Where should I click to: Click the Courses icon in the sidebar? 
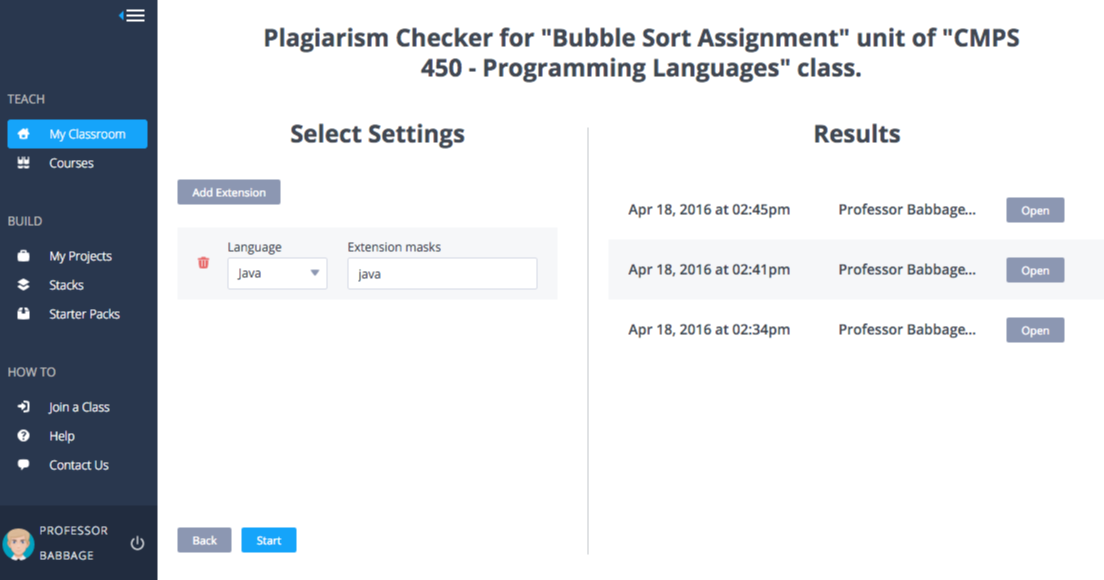(23, 162)
